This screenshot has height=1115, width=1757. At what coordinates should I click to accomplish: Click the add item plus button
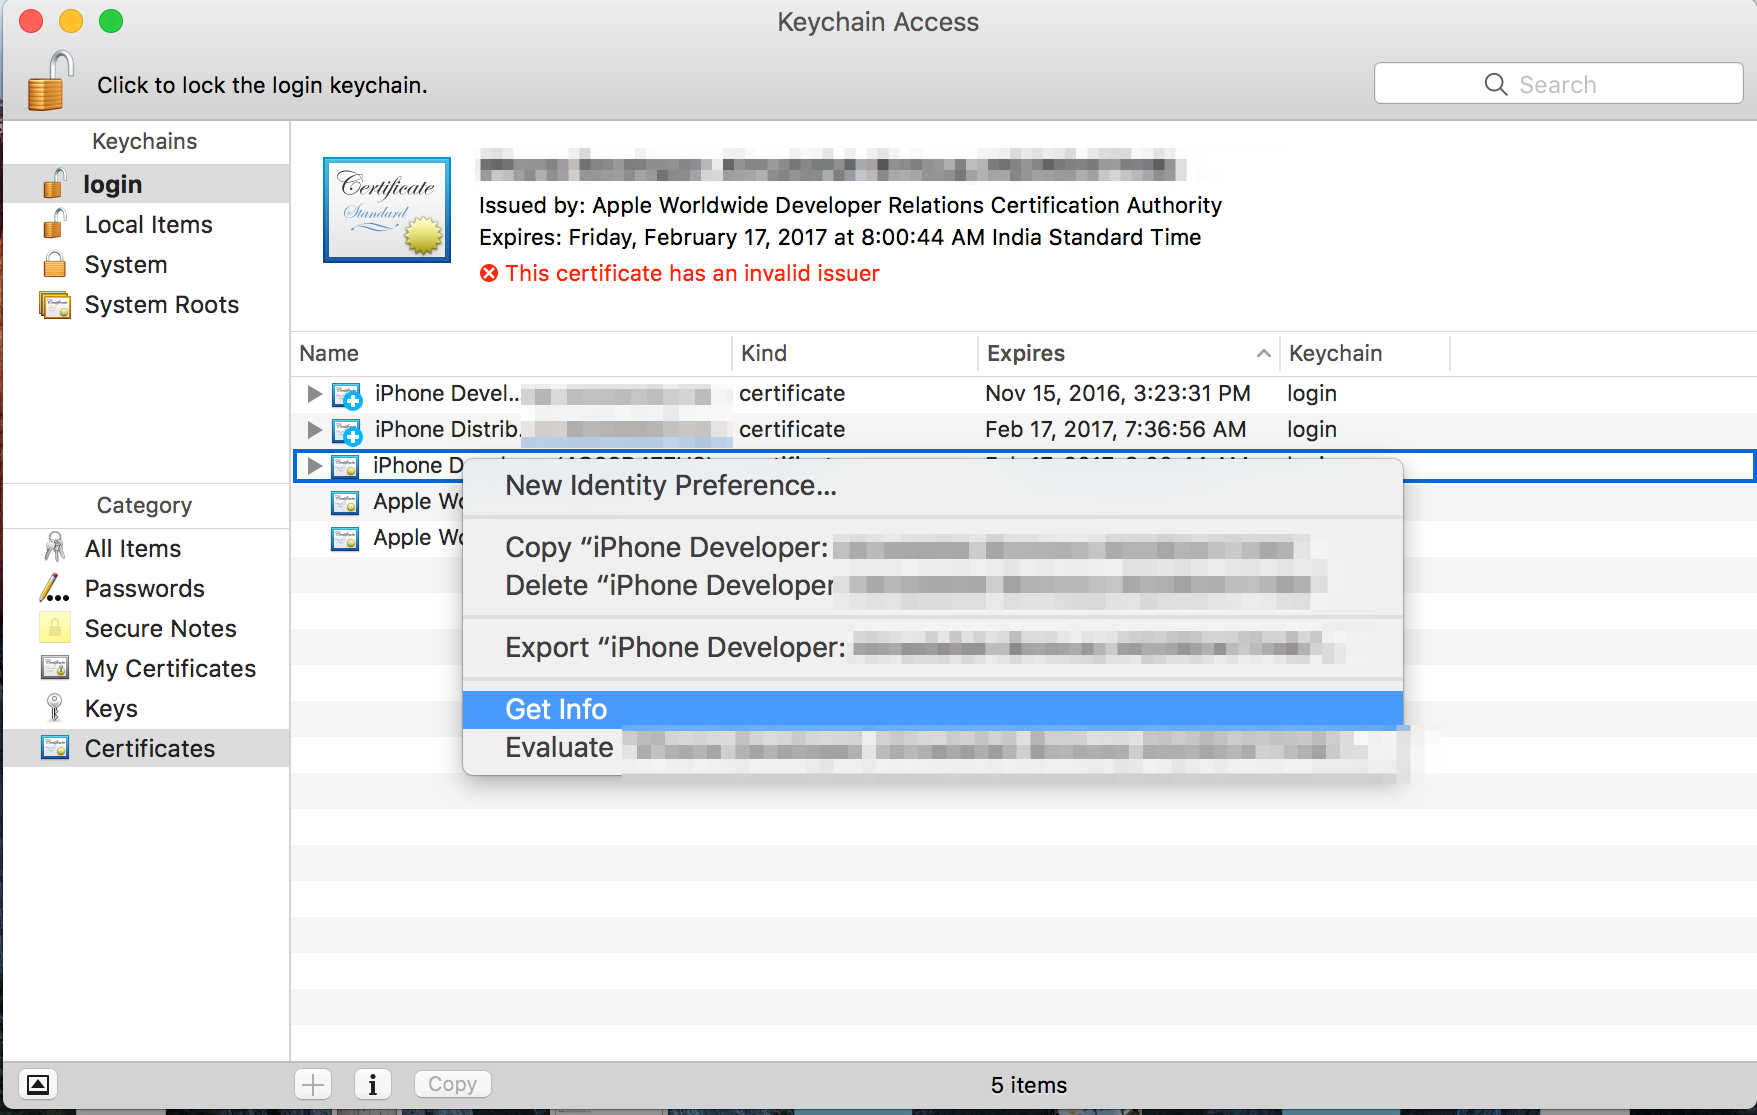click(x=313, y=1084)
